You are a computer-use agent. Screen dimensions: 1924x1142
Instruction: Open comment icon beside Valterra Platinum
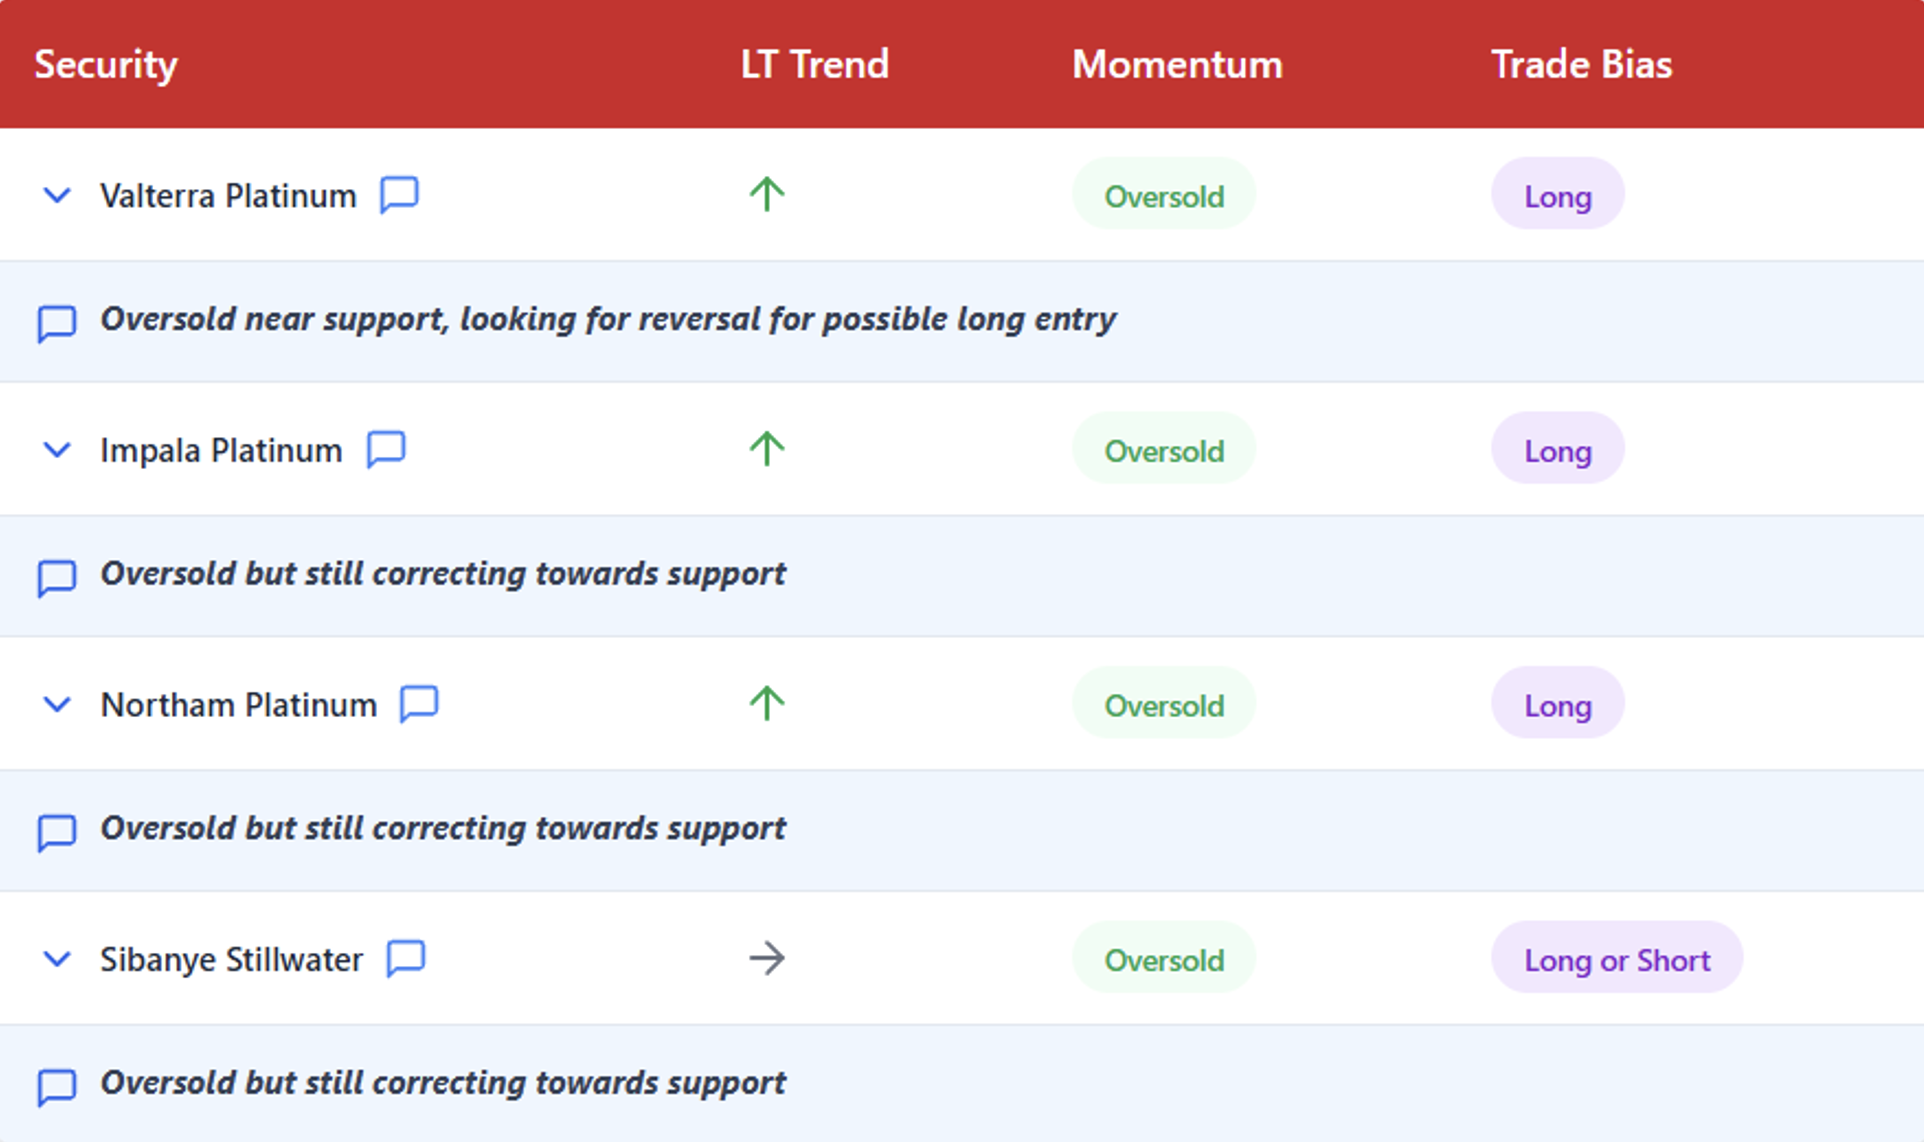tap(399, 194)
